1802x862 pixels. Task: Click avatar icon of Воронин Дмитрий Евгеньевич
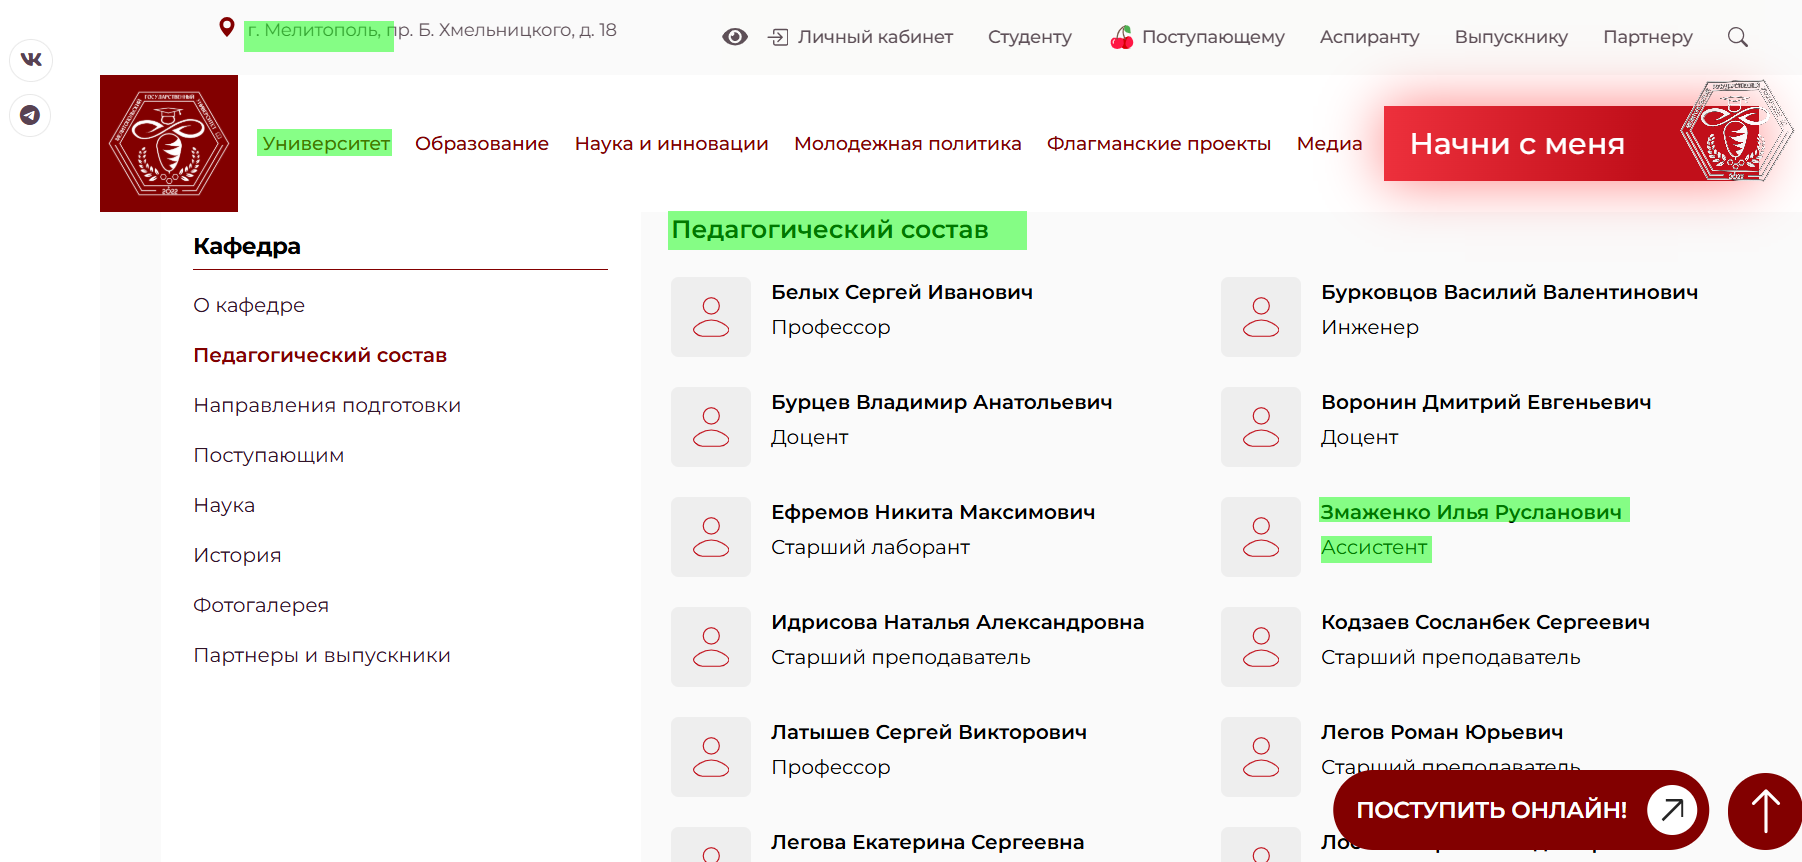[1261, 427]
